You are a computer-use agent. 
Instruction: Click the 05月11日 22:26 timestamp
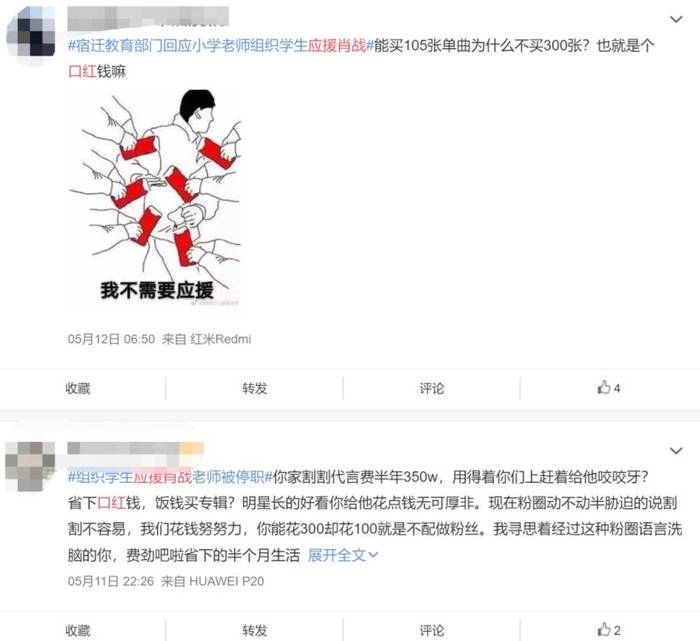[x=111, y=581]
